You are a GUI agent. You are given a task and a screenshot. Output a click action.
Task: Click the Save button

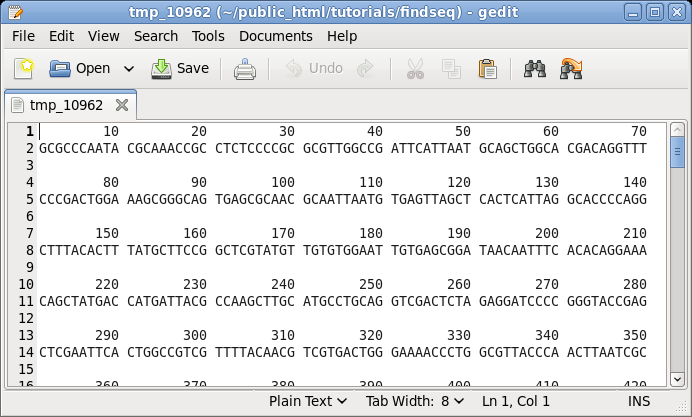[180, 69]
